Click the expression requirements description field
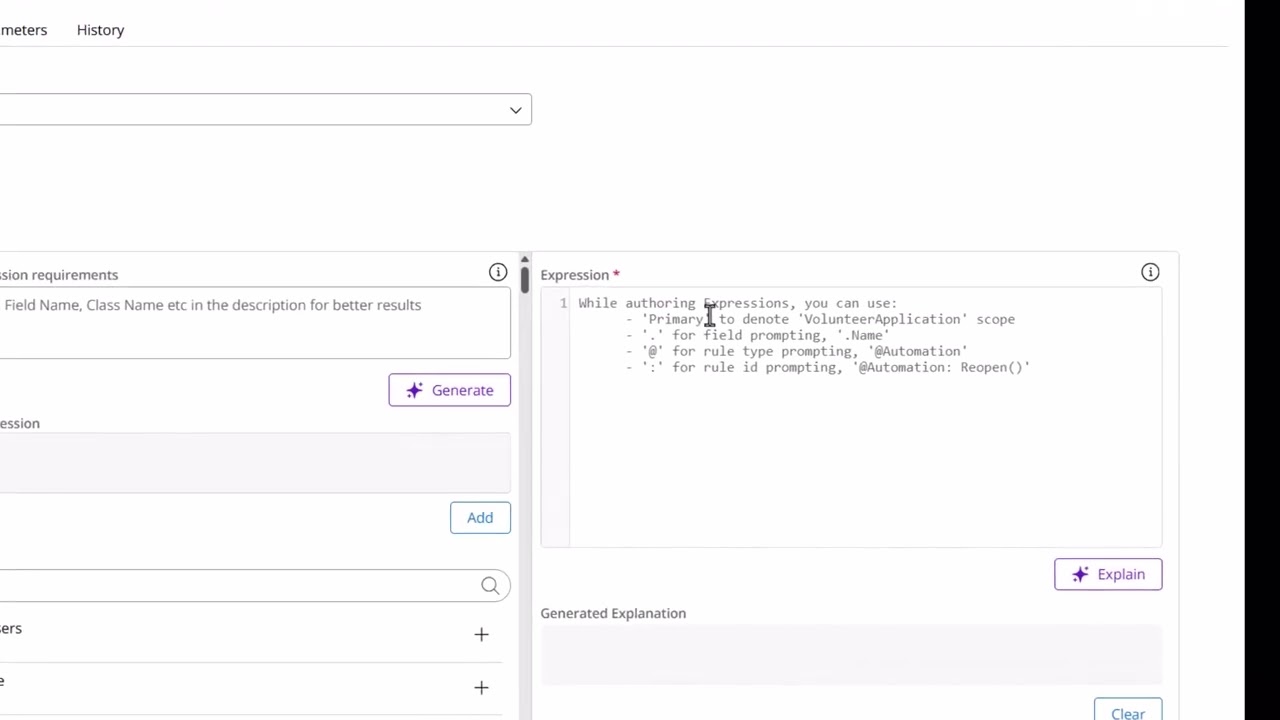Screen dimensions: 1280x720 point(255,323)
